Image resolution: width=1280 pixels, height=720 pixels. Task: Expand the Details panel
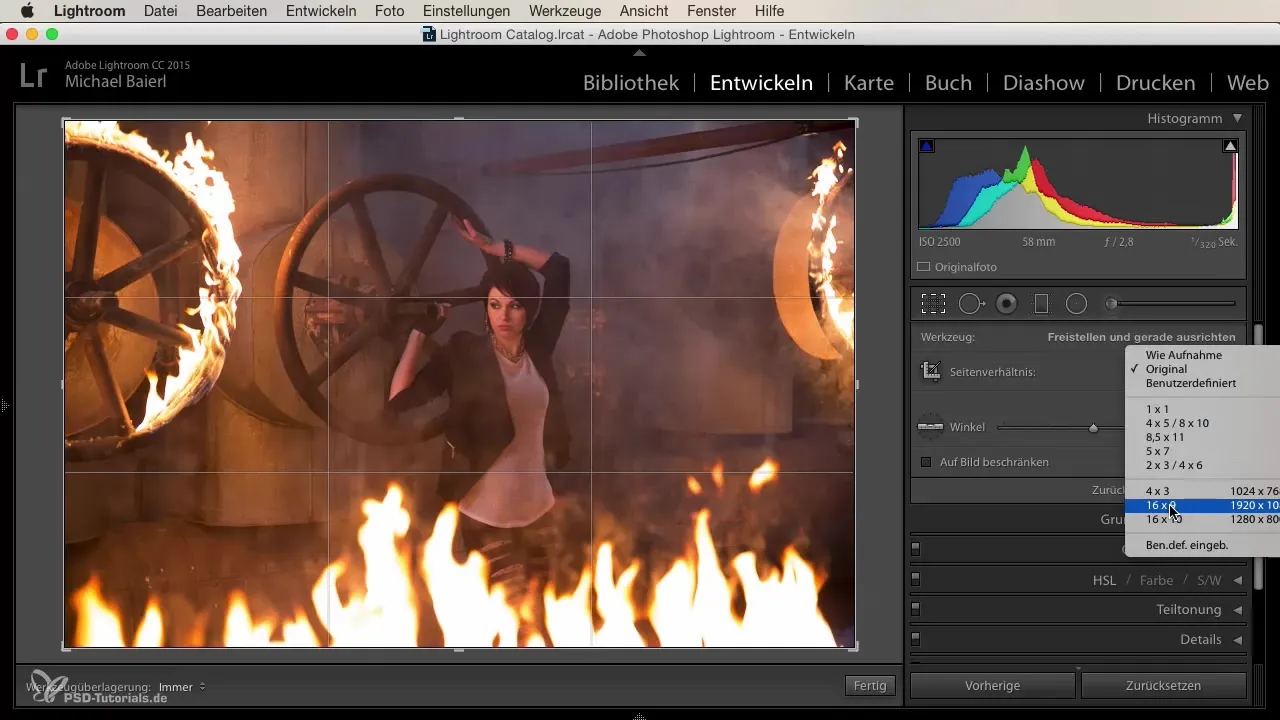click(x=1238, y=639)
